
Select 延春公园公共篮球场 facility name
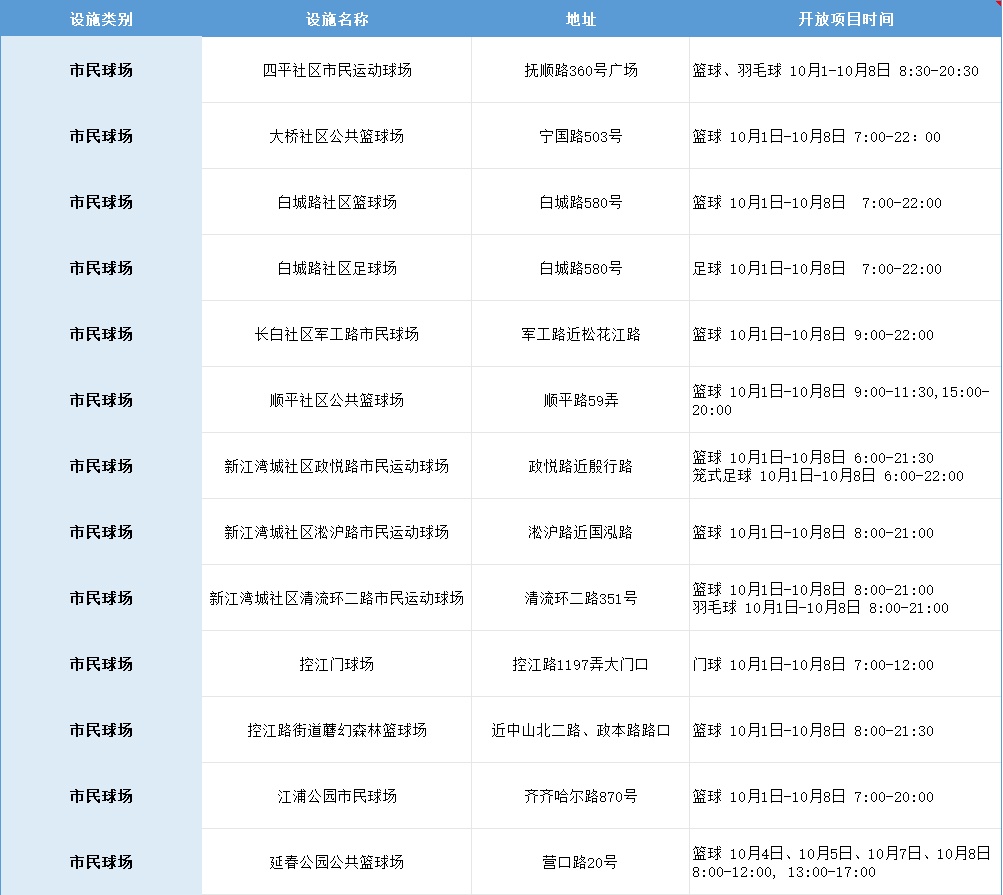click(337, 862)
